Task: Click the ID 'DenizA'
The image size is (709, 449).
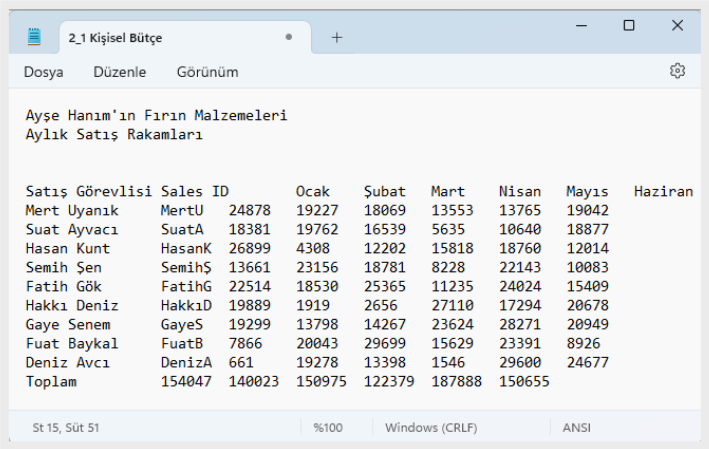Action: tap(186, 362)
